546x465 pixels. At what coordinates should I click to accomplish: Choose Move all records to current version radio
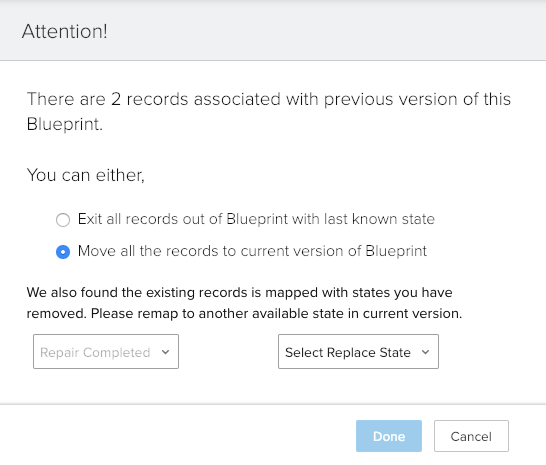[x=63, y=252]
